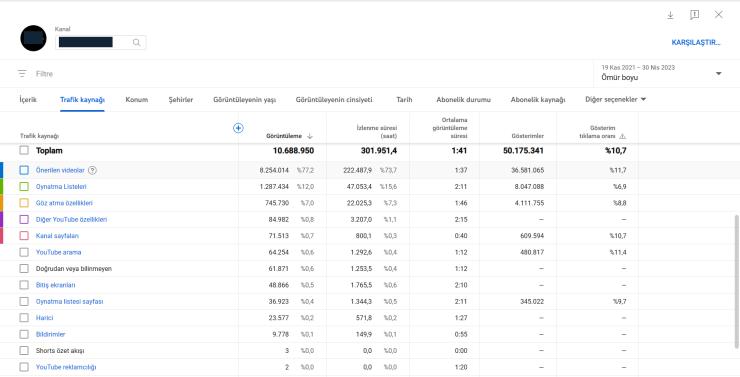
Task: Open the Abonelik durumu tab
Action: coord(463,100)
